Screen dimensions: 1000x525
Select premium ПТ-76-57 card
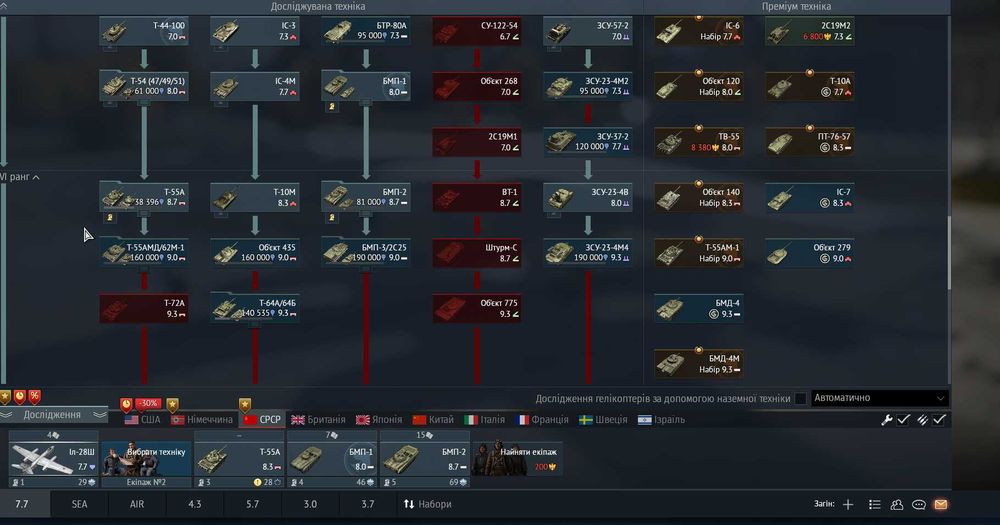pos(810,142)
